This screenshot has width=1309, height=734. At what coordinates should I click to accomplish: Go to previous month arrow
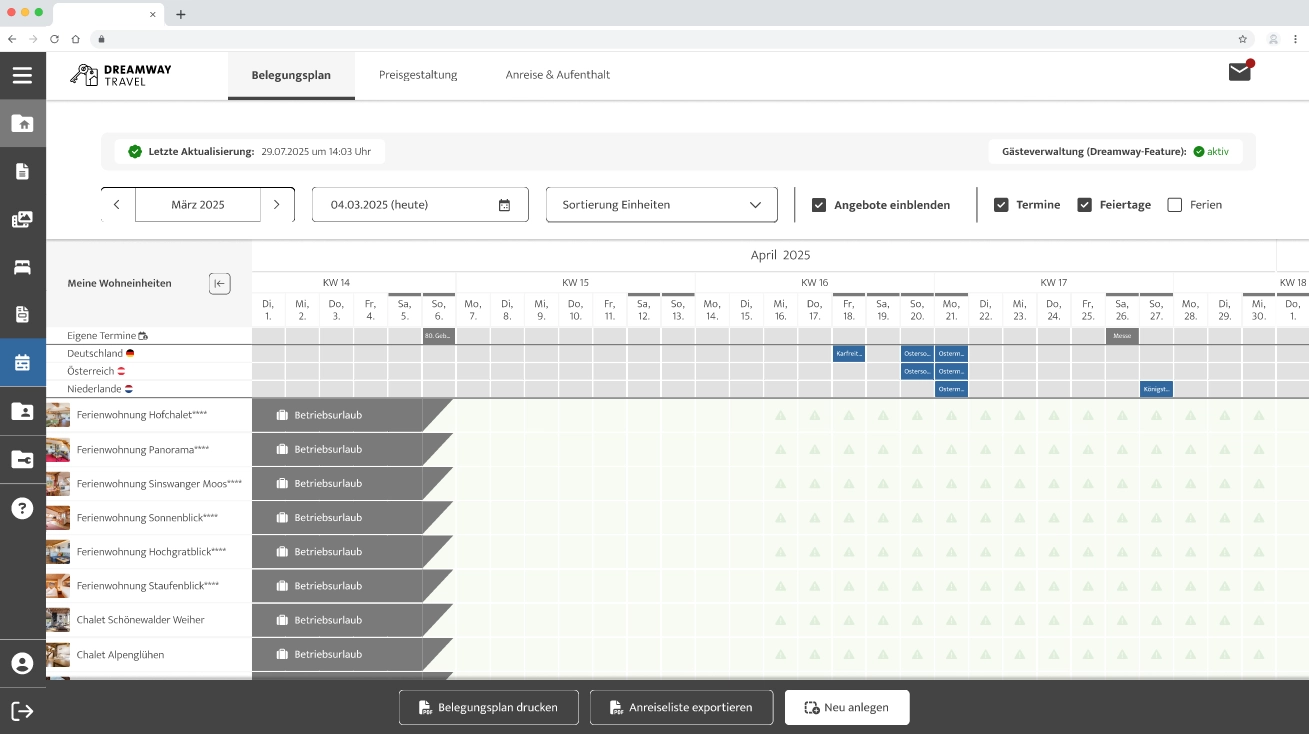point(117,205)
